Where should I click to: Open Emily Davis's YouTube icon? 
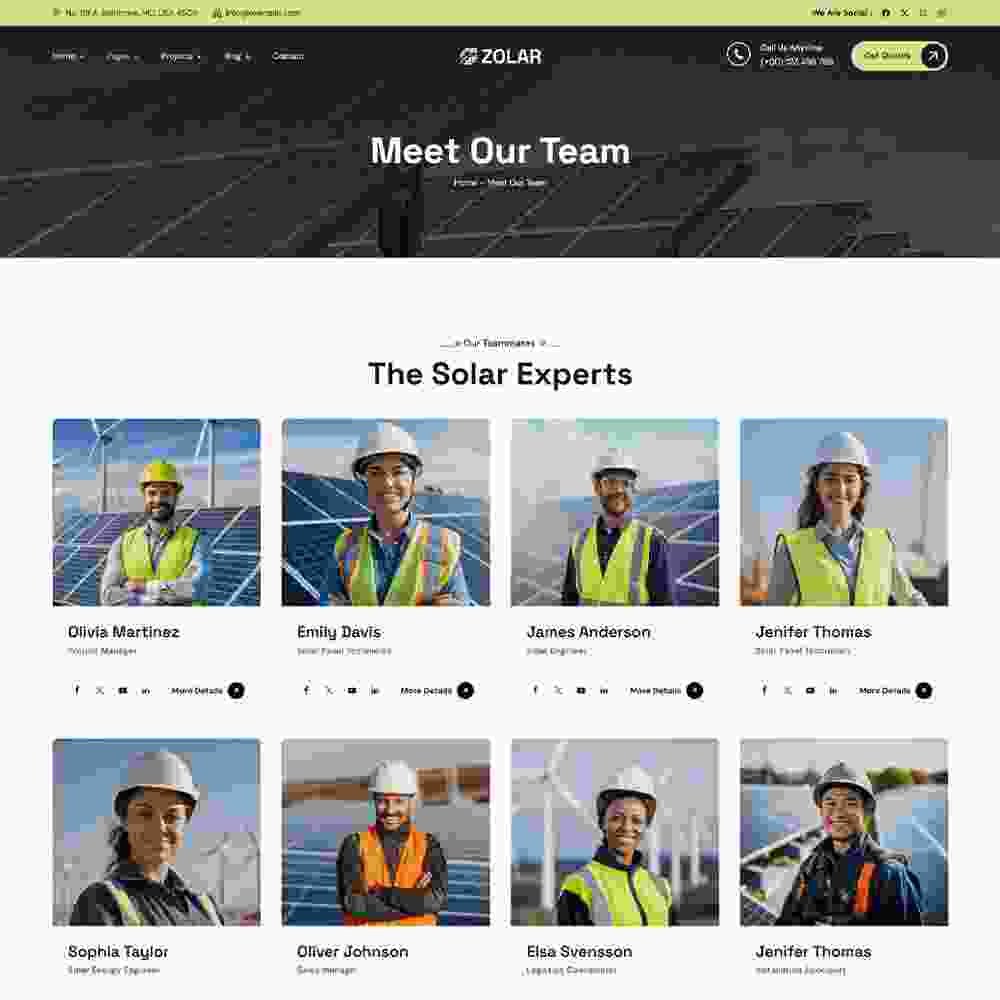pos(352,690)
